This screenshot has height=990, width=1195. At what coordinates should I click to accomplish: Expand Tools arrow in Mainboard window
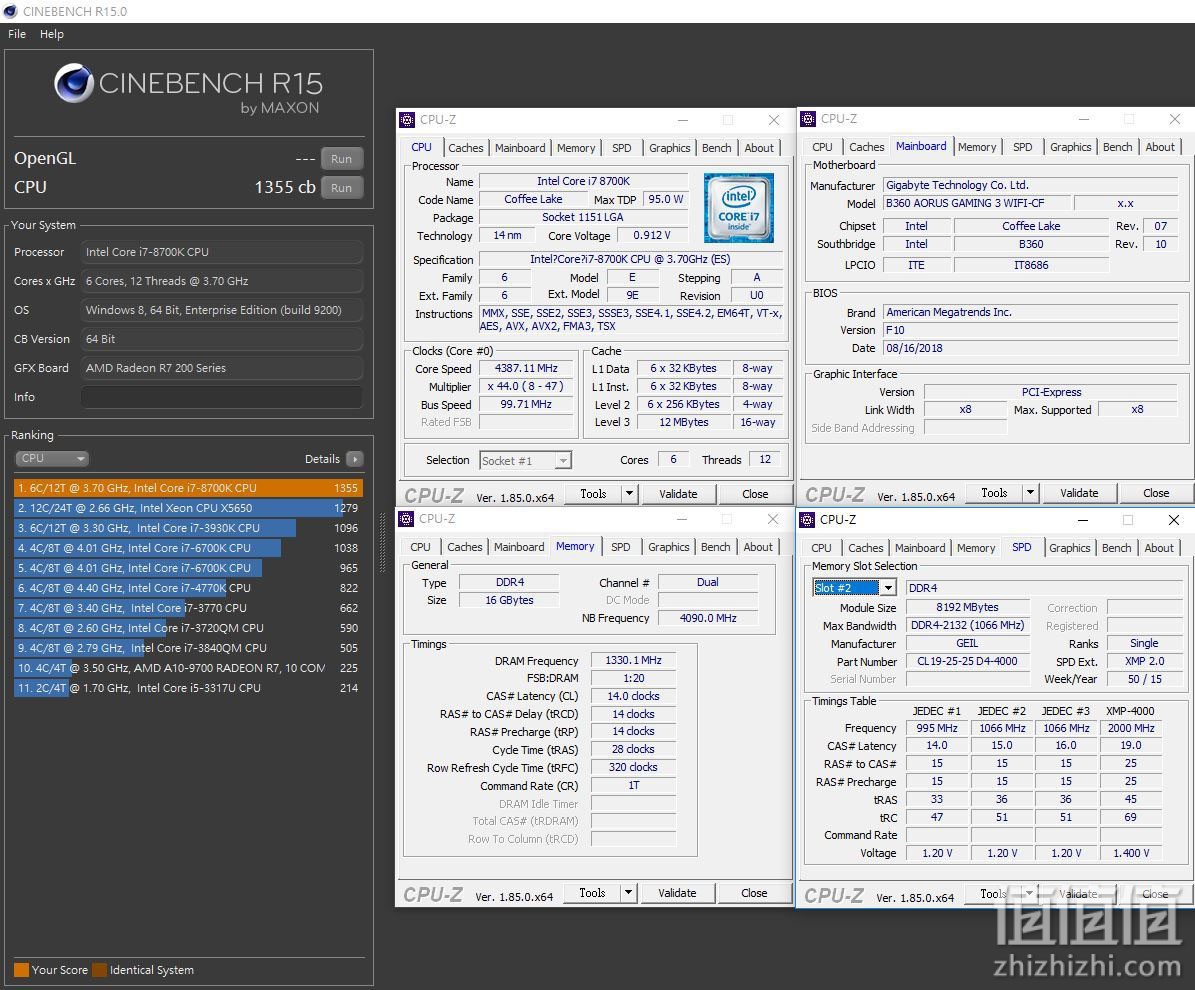pyautogui.click(x=1030, y=493)
